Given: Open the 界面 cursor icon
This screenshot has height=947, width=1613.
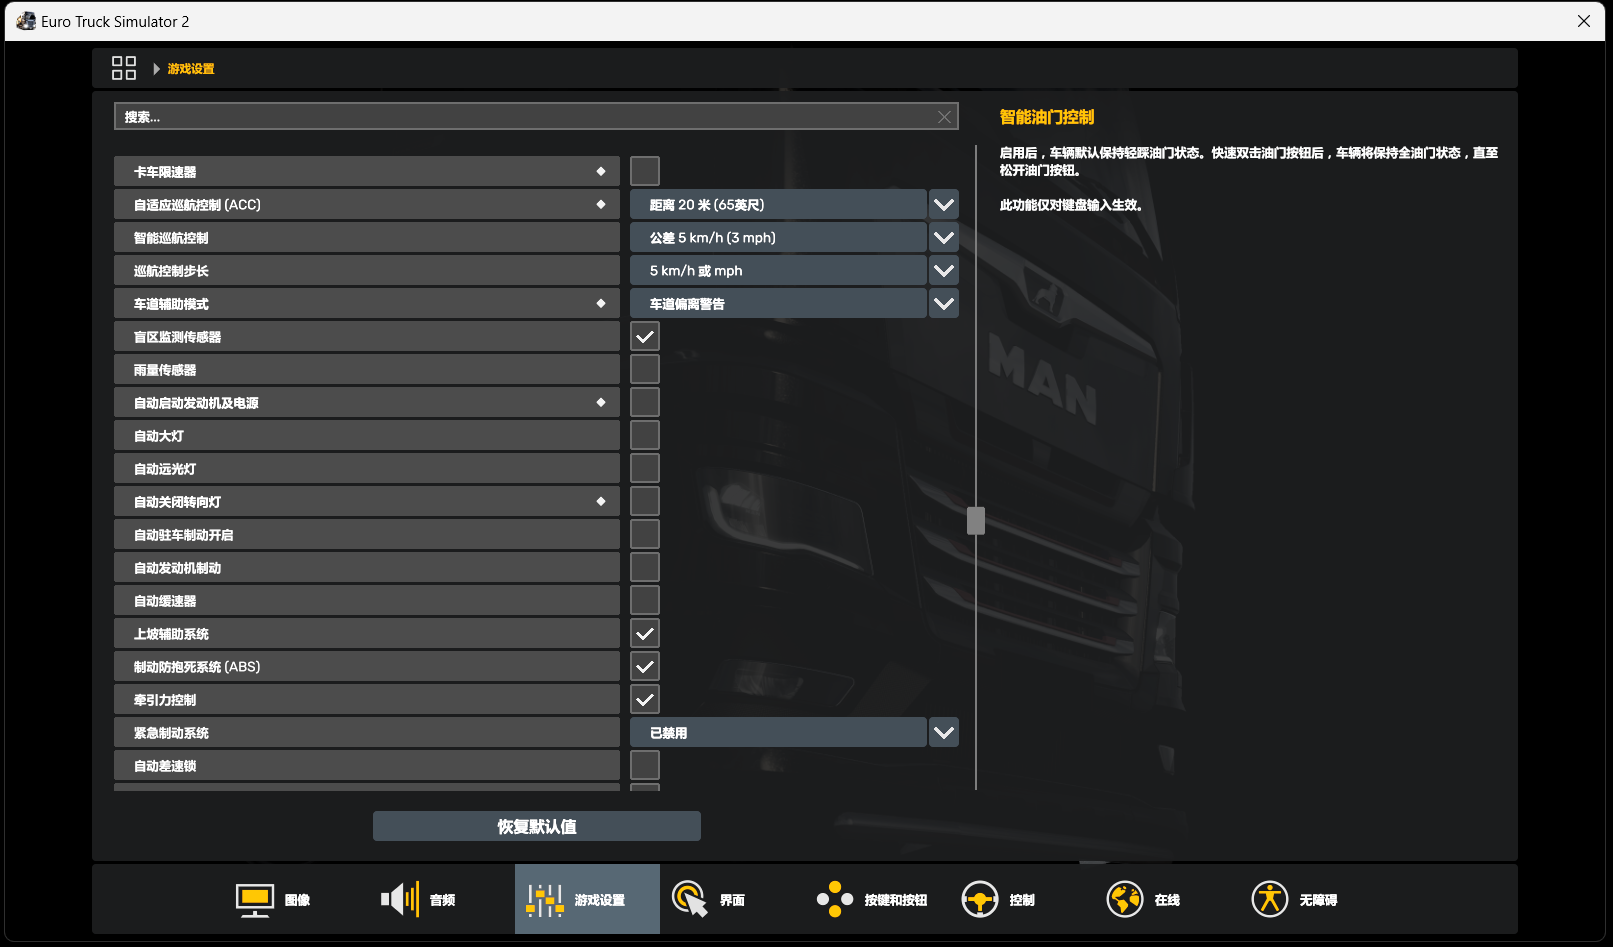Looking at the screenshot, I should click(x=689, y=899).
